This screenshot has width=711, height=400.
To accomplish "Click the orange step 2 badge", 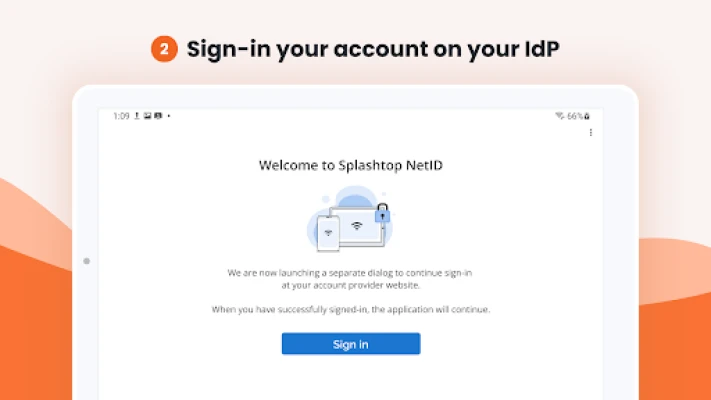I will coord(164,49).
